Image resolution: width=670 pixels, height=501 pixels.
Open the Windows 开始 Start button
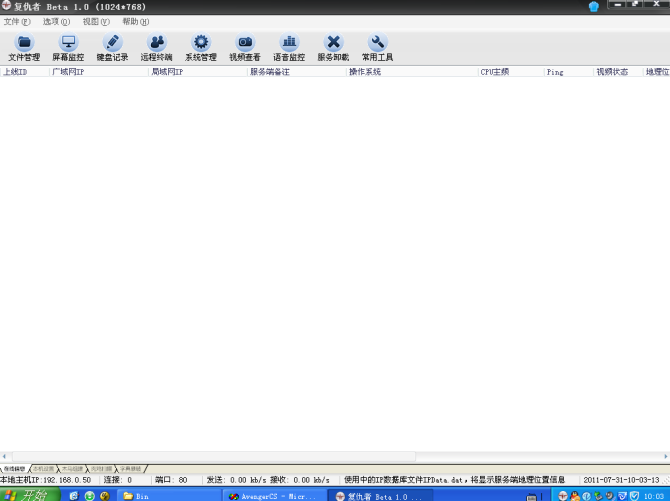point(30,495)
